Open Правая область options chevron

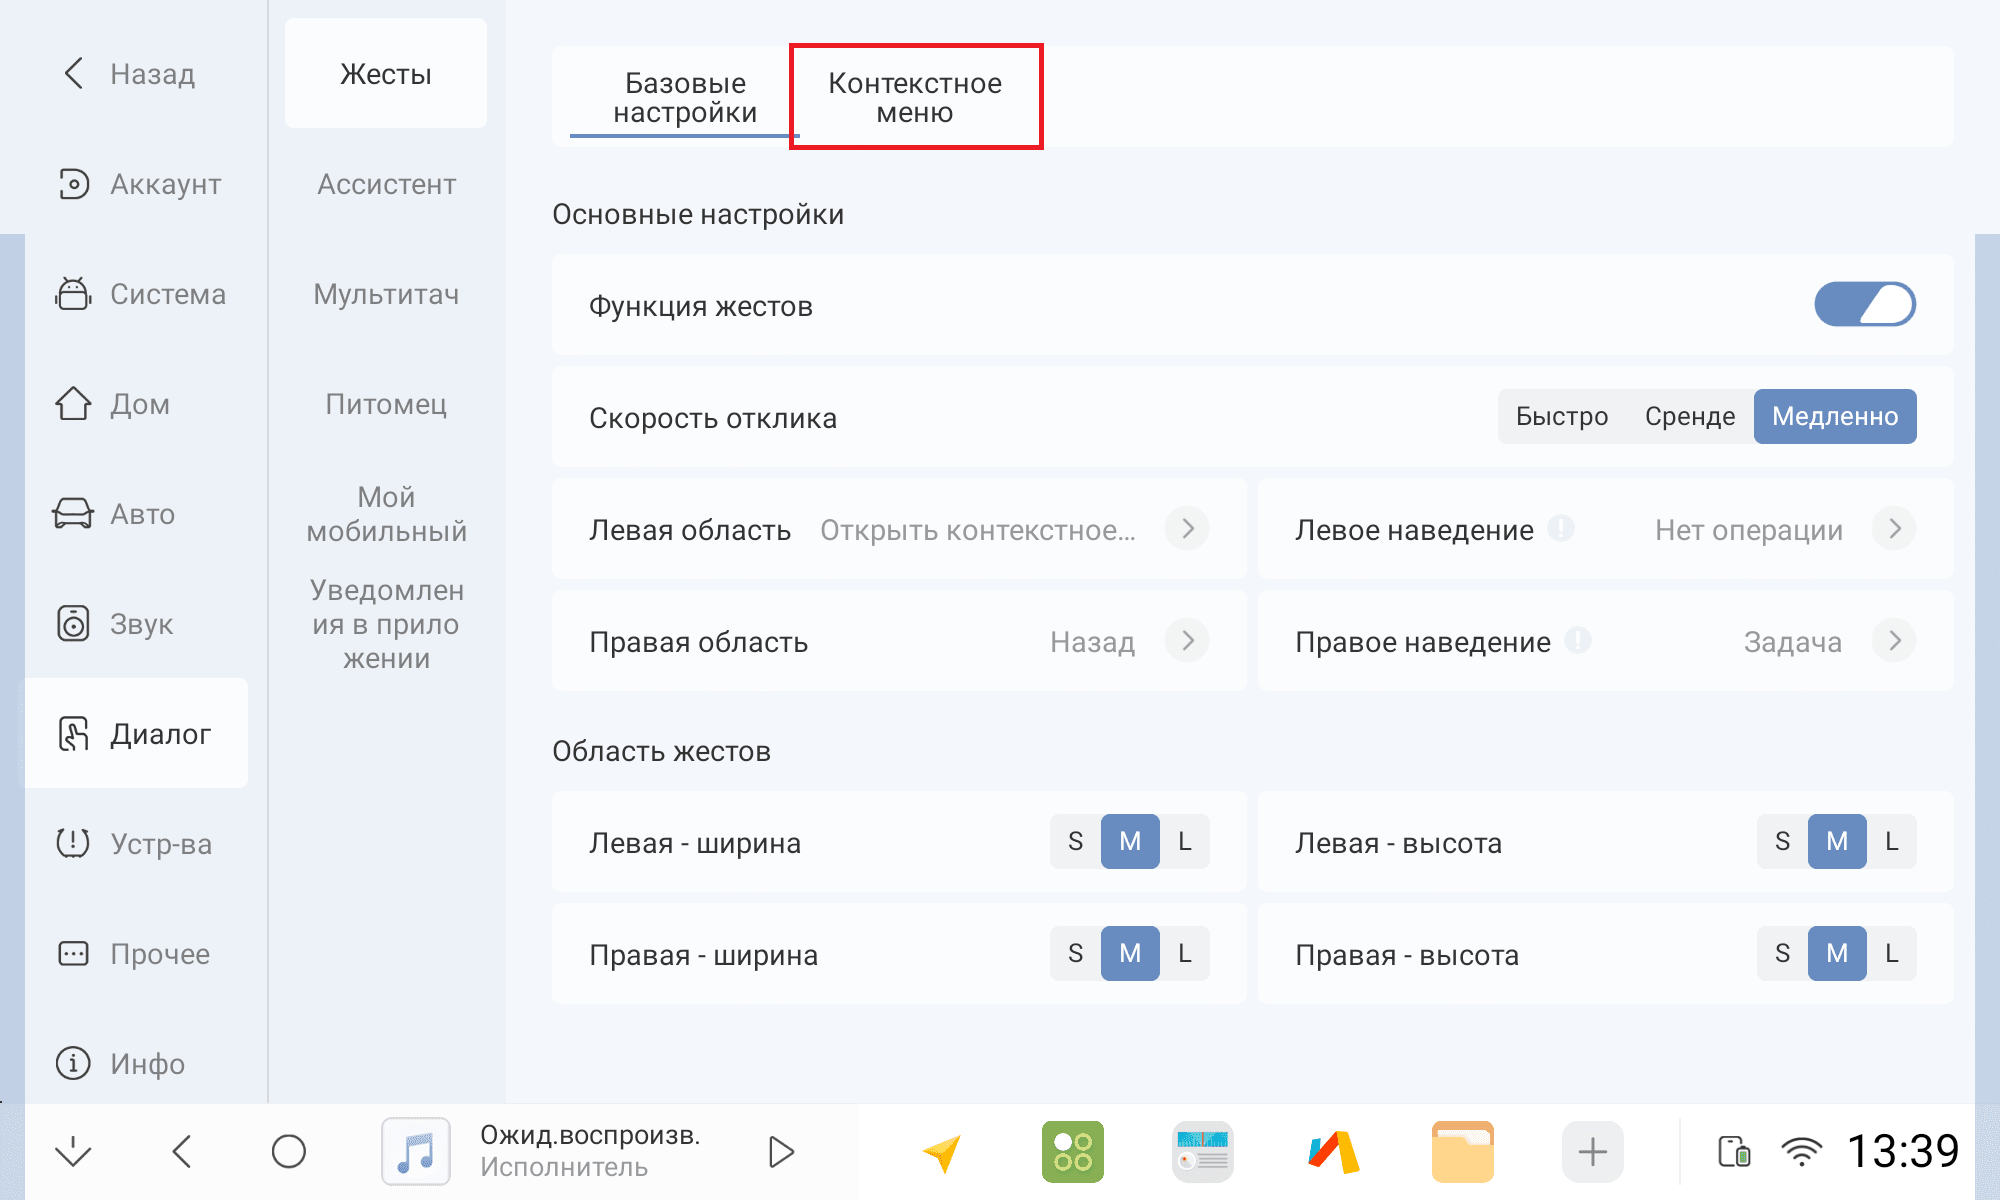tap(1187, 641)
